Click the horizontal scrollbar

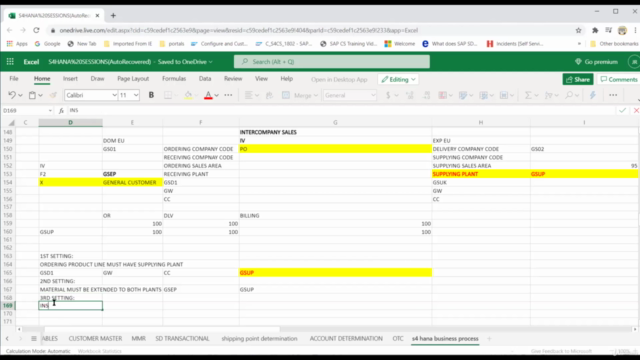(162, 329)
